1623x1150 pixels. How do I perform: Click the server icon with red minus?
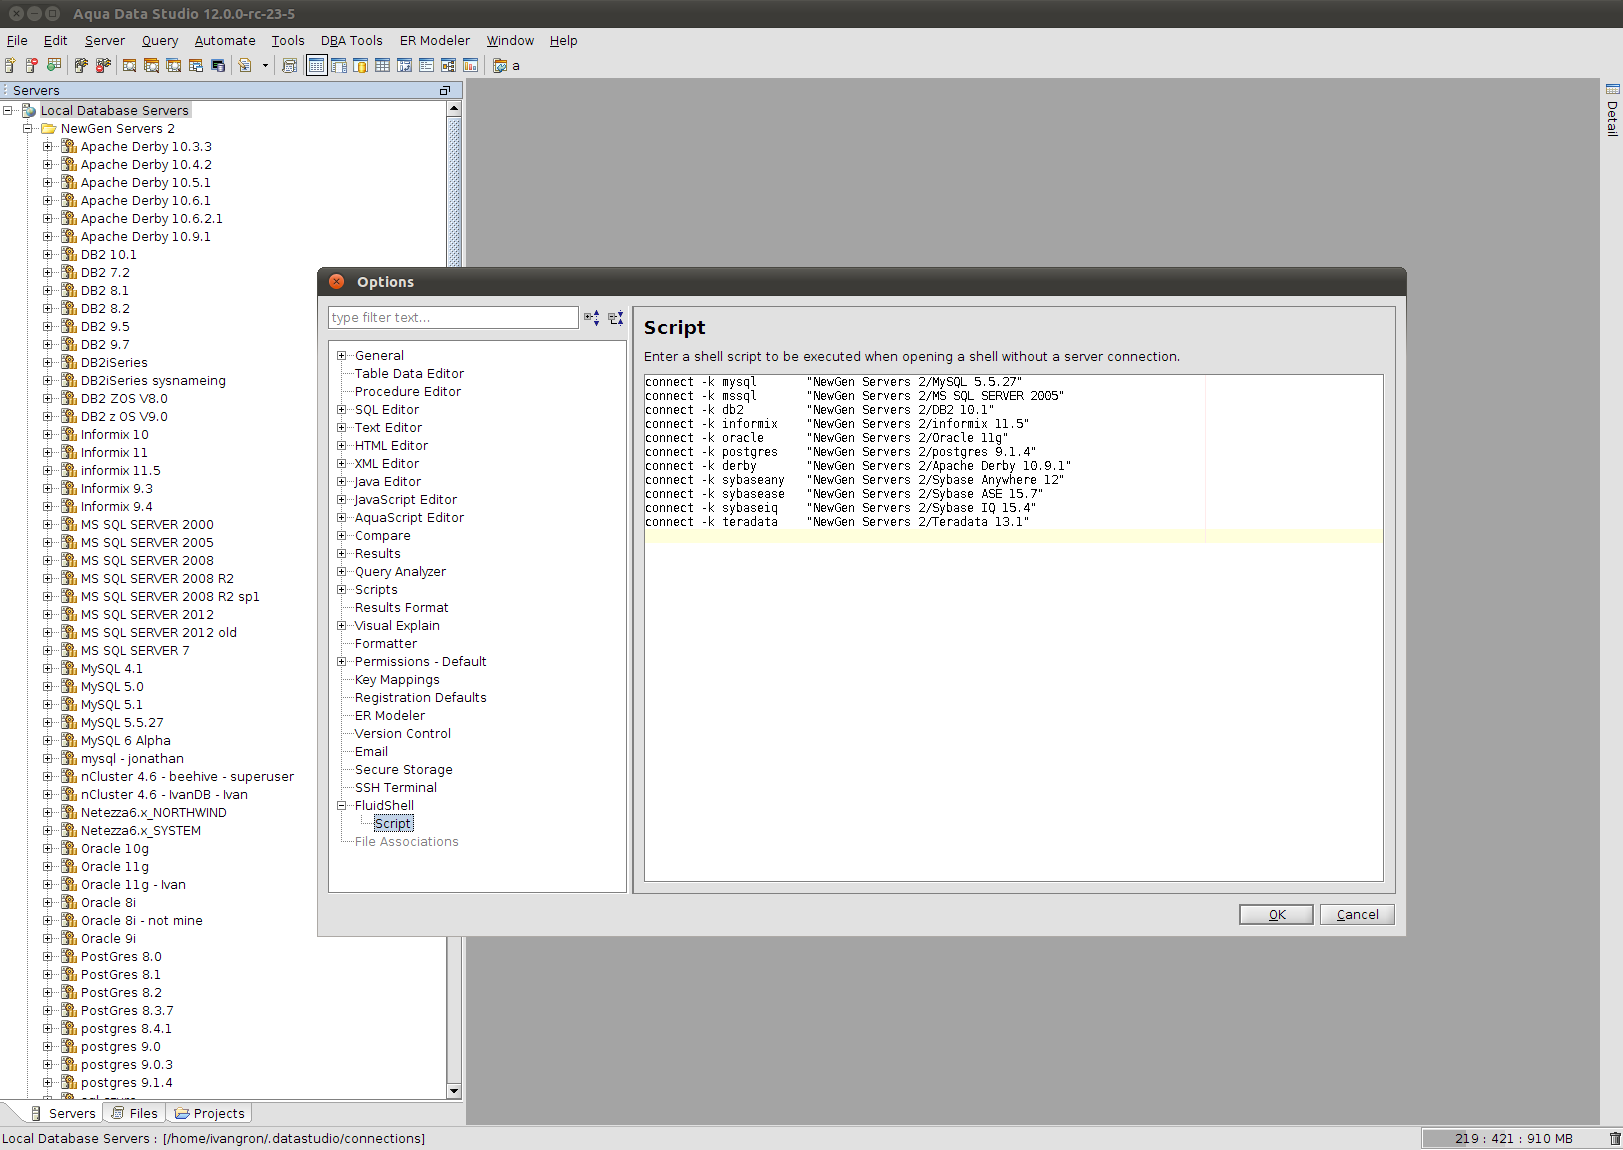tap(32, 66)
